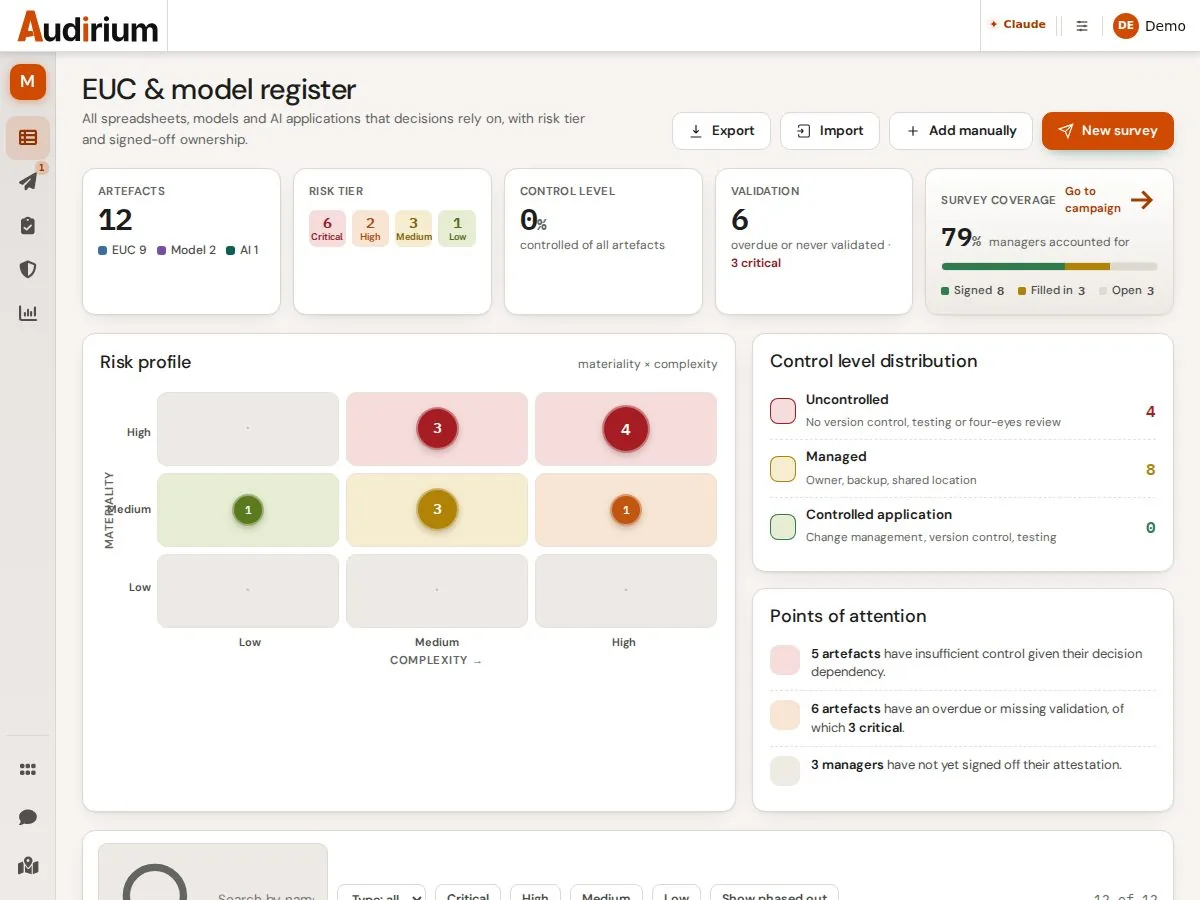Click the yellow bubble 3 in risk matrix

437,509
